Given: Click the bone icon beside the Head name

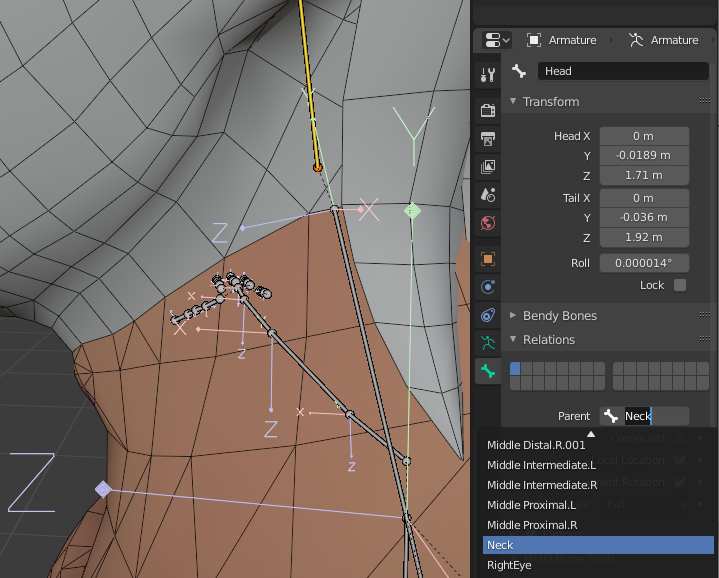Looking at the screenshot, I should coord(519,71).
